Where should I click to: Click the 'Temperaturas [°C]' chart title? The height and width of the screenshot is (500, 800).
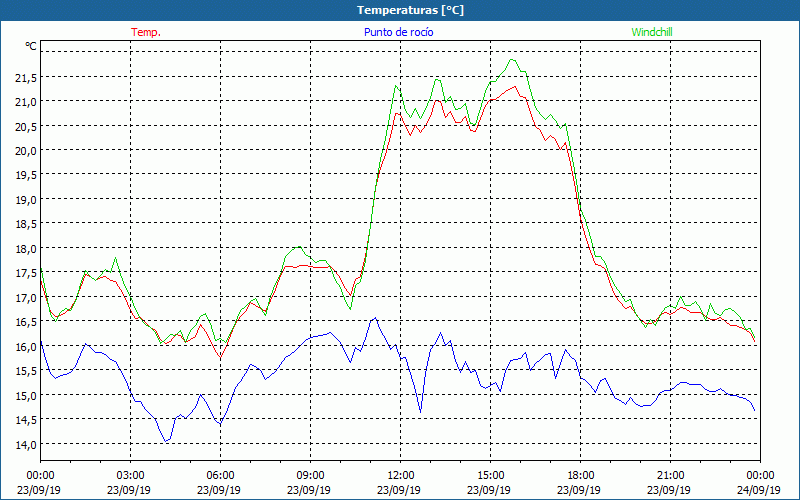click(x=410, y=10)
